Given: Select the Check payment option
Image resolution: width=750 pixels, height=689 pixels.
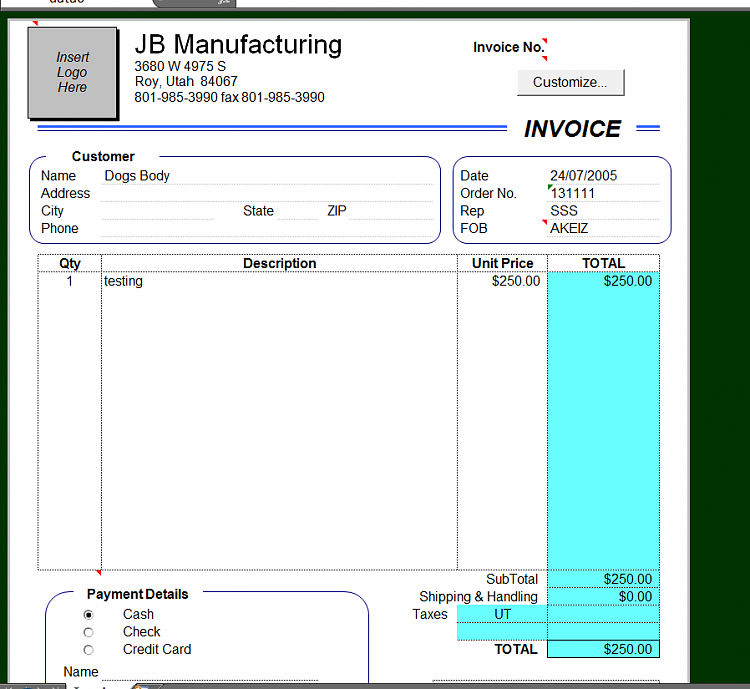Looking at the screenshot, I should click(x=88, y=632).
